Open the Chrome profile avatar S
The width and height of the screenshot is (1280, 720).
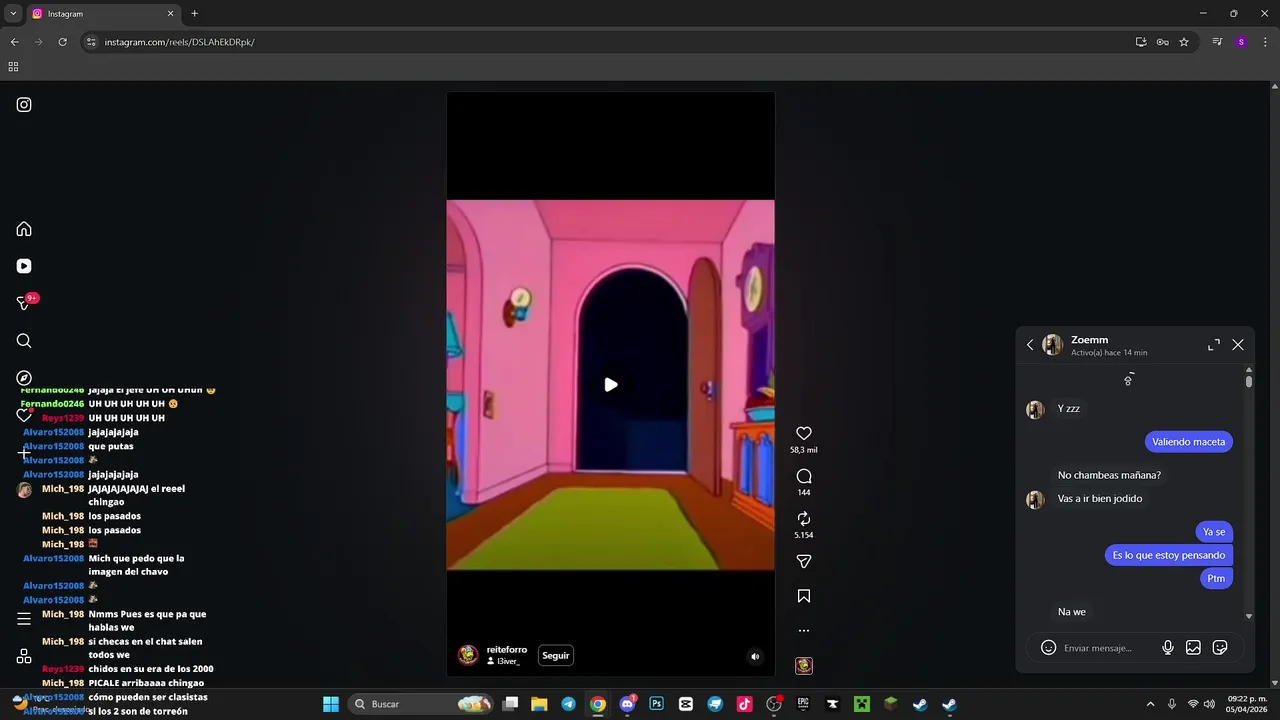pos(1241,42)
